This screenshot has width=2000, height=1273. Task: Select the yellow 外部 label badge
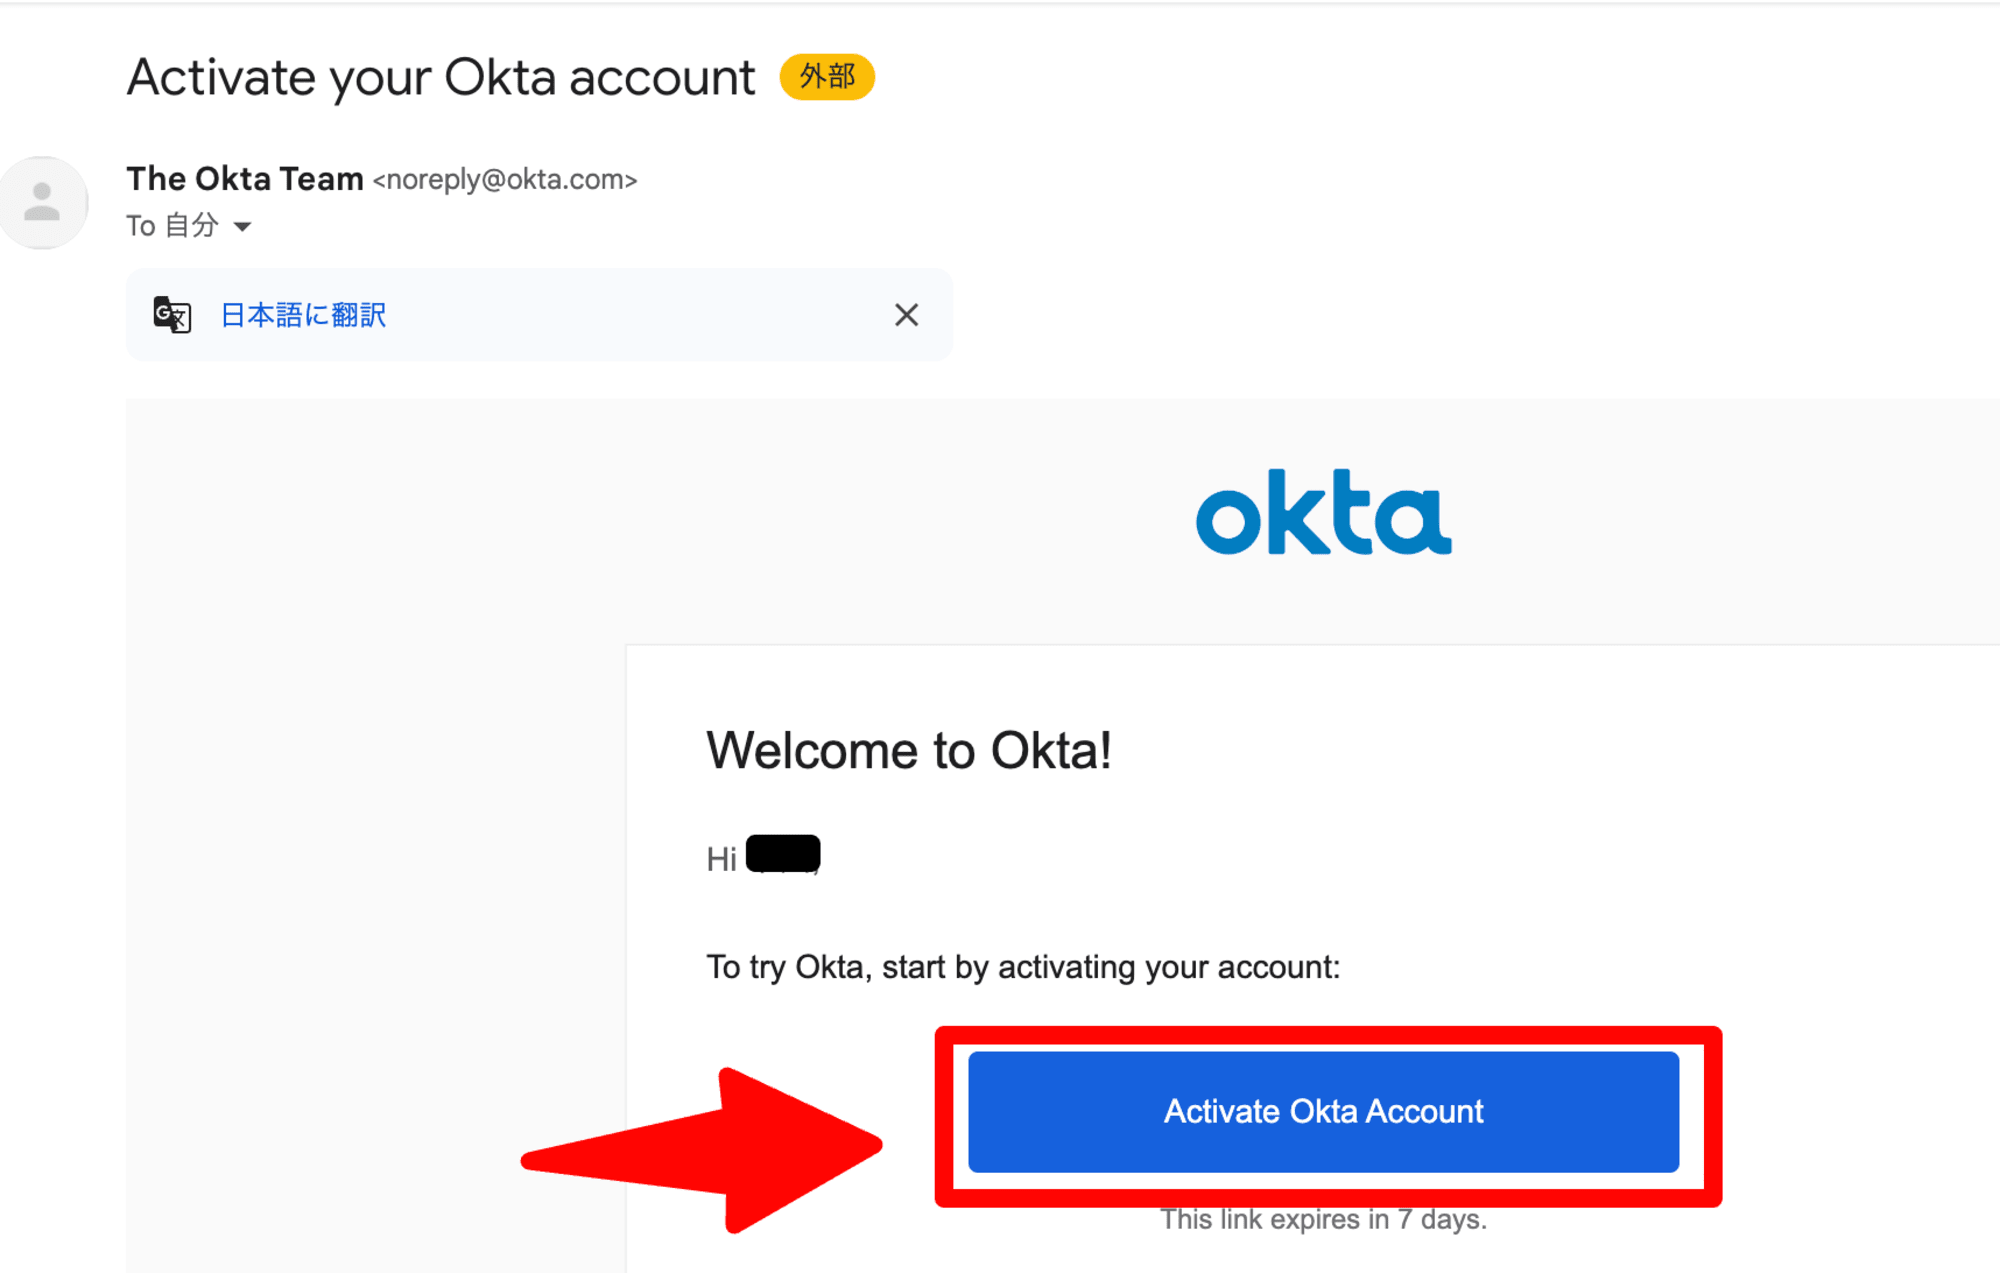pos(827,77)
